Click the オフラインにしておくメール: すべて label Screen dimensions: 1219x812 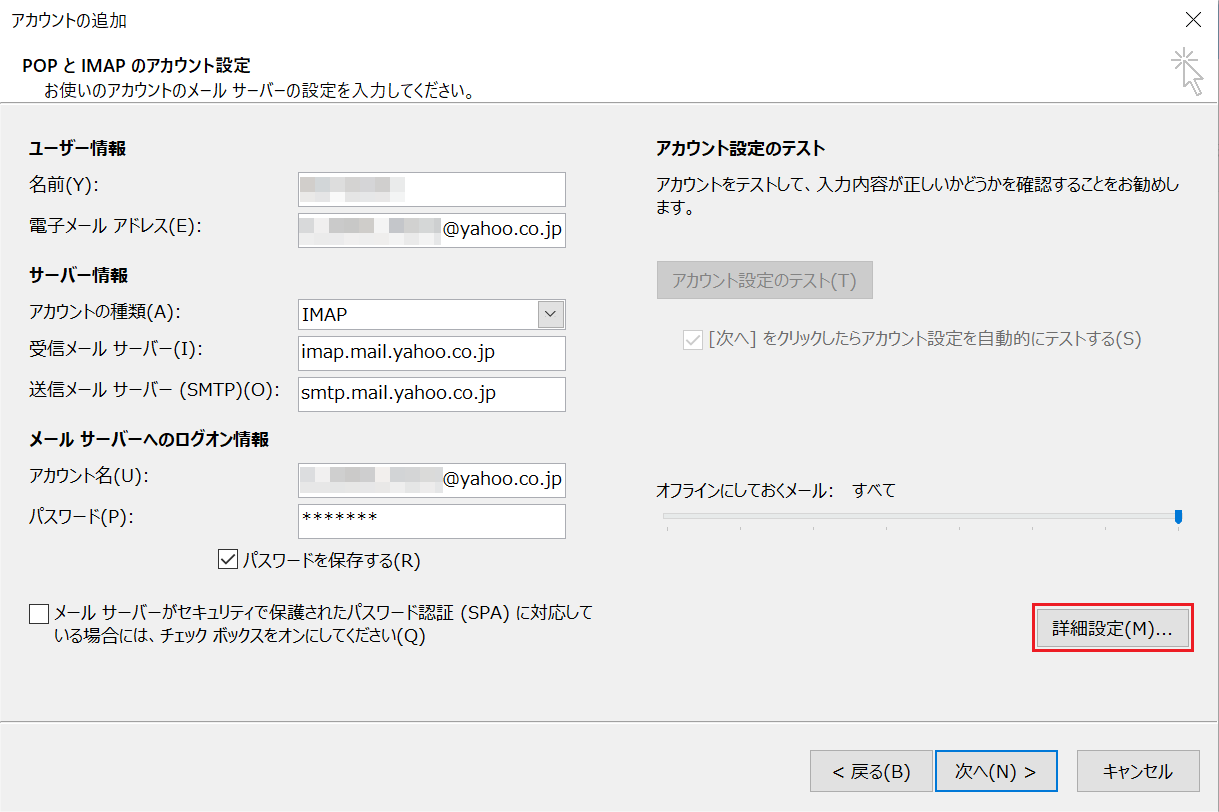776,490
